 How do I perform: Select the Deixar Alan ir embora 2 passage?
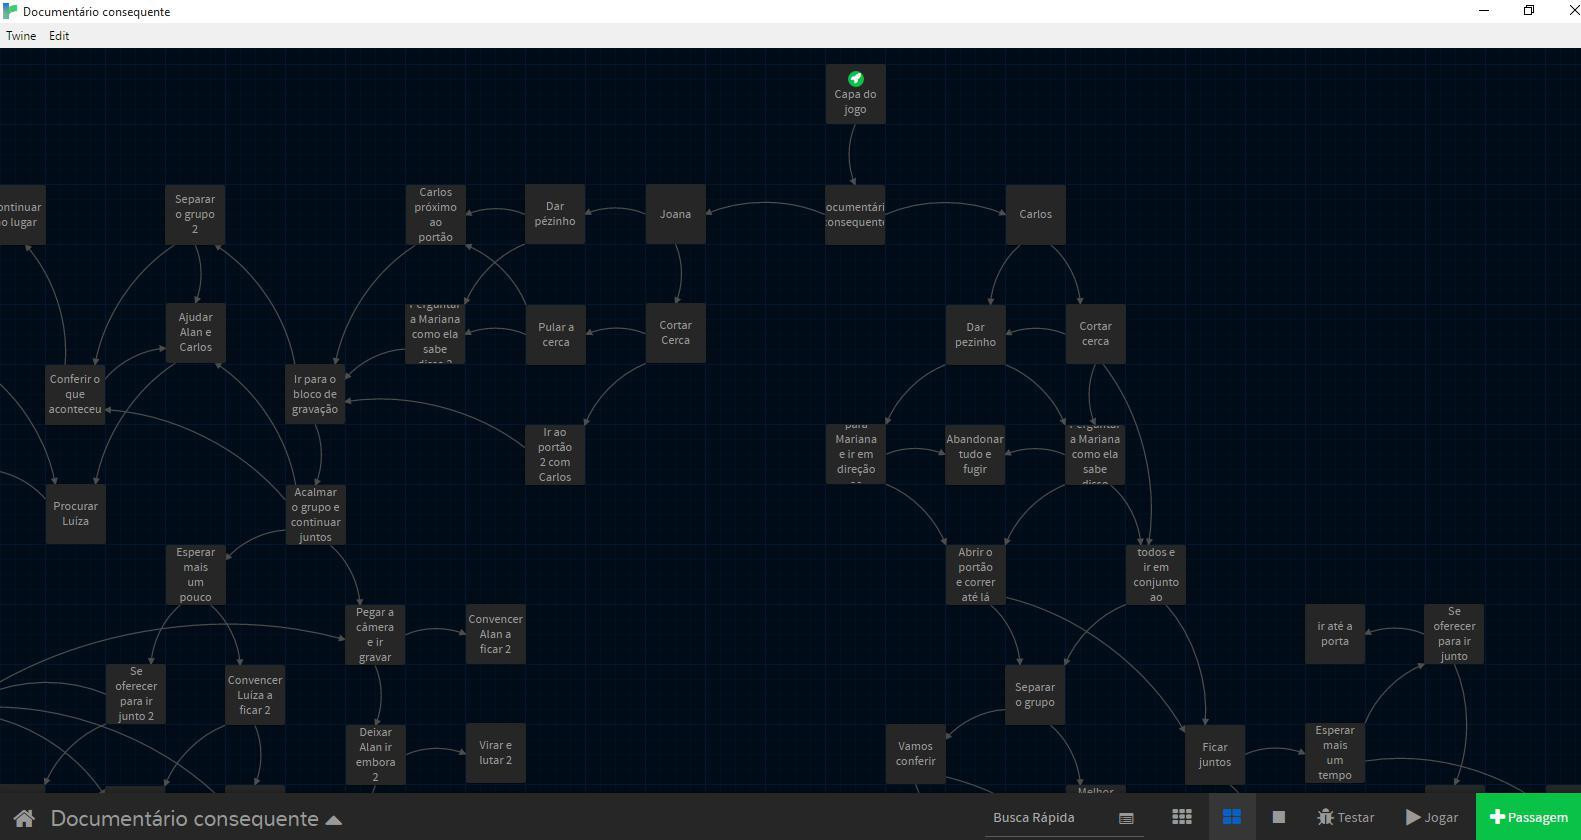pos(375,754)
